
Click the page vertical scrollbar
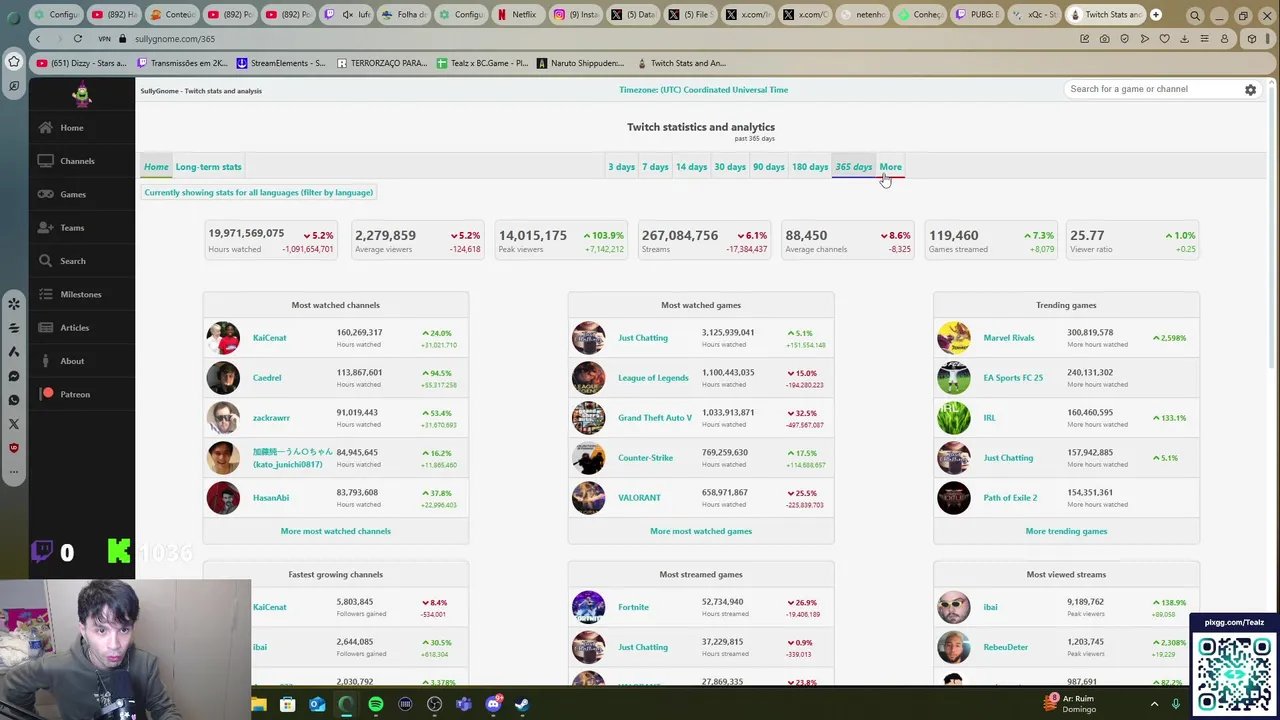(1273, 230)
